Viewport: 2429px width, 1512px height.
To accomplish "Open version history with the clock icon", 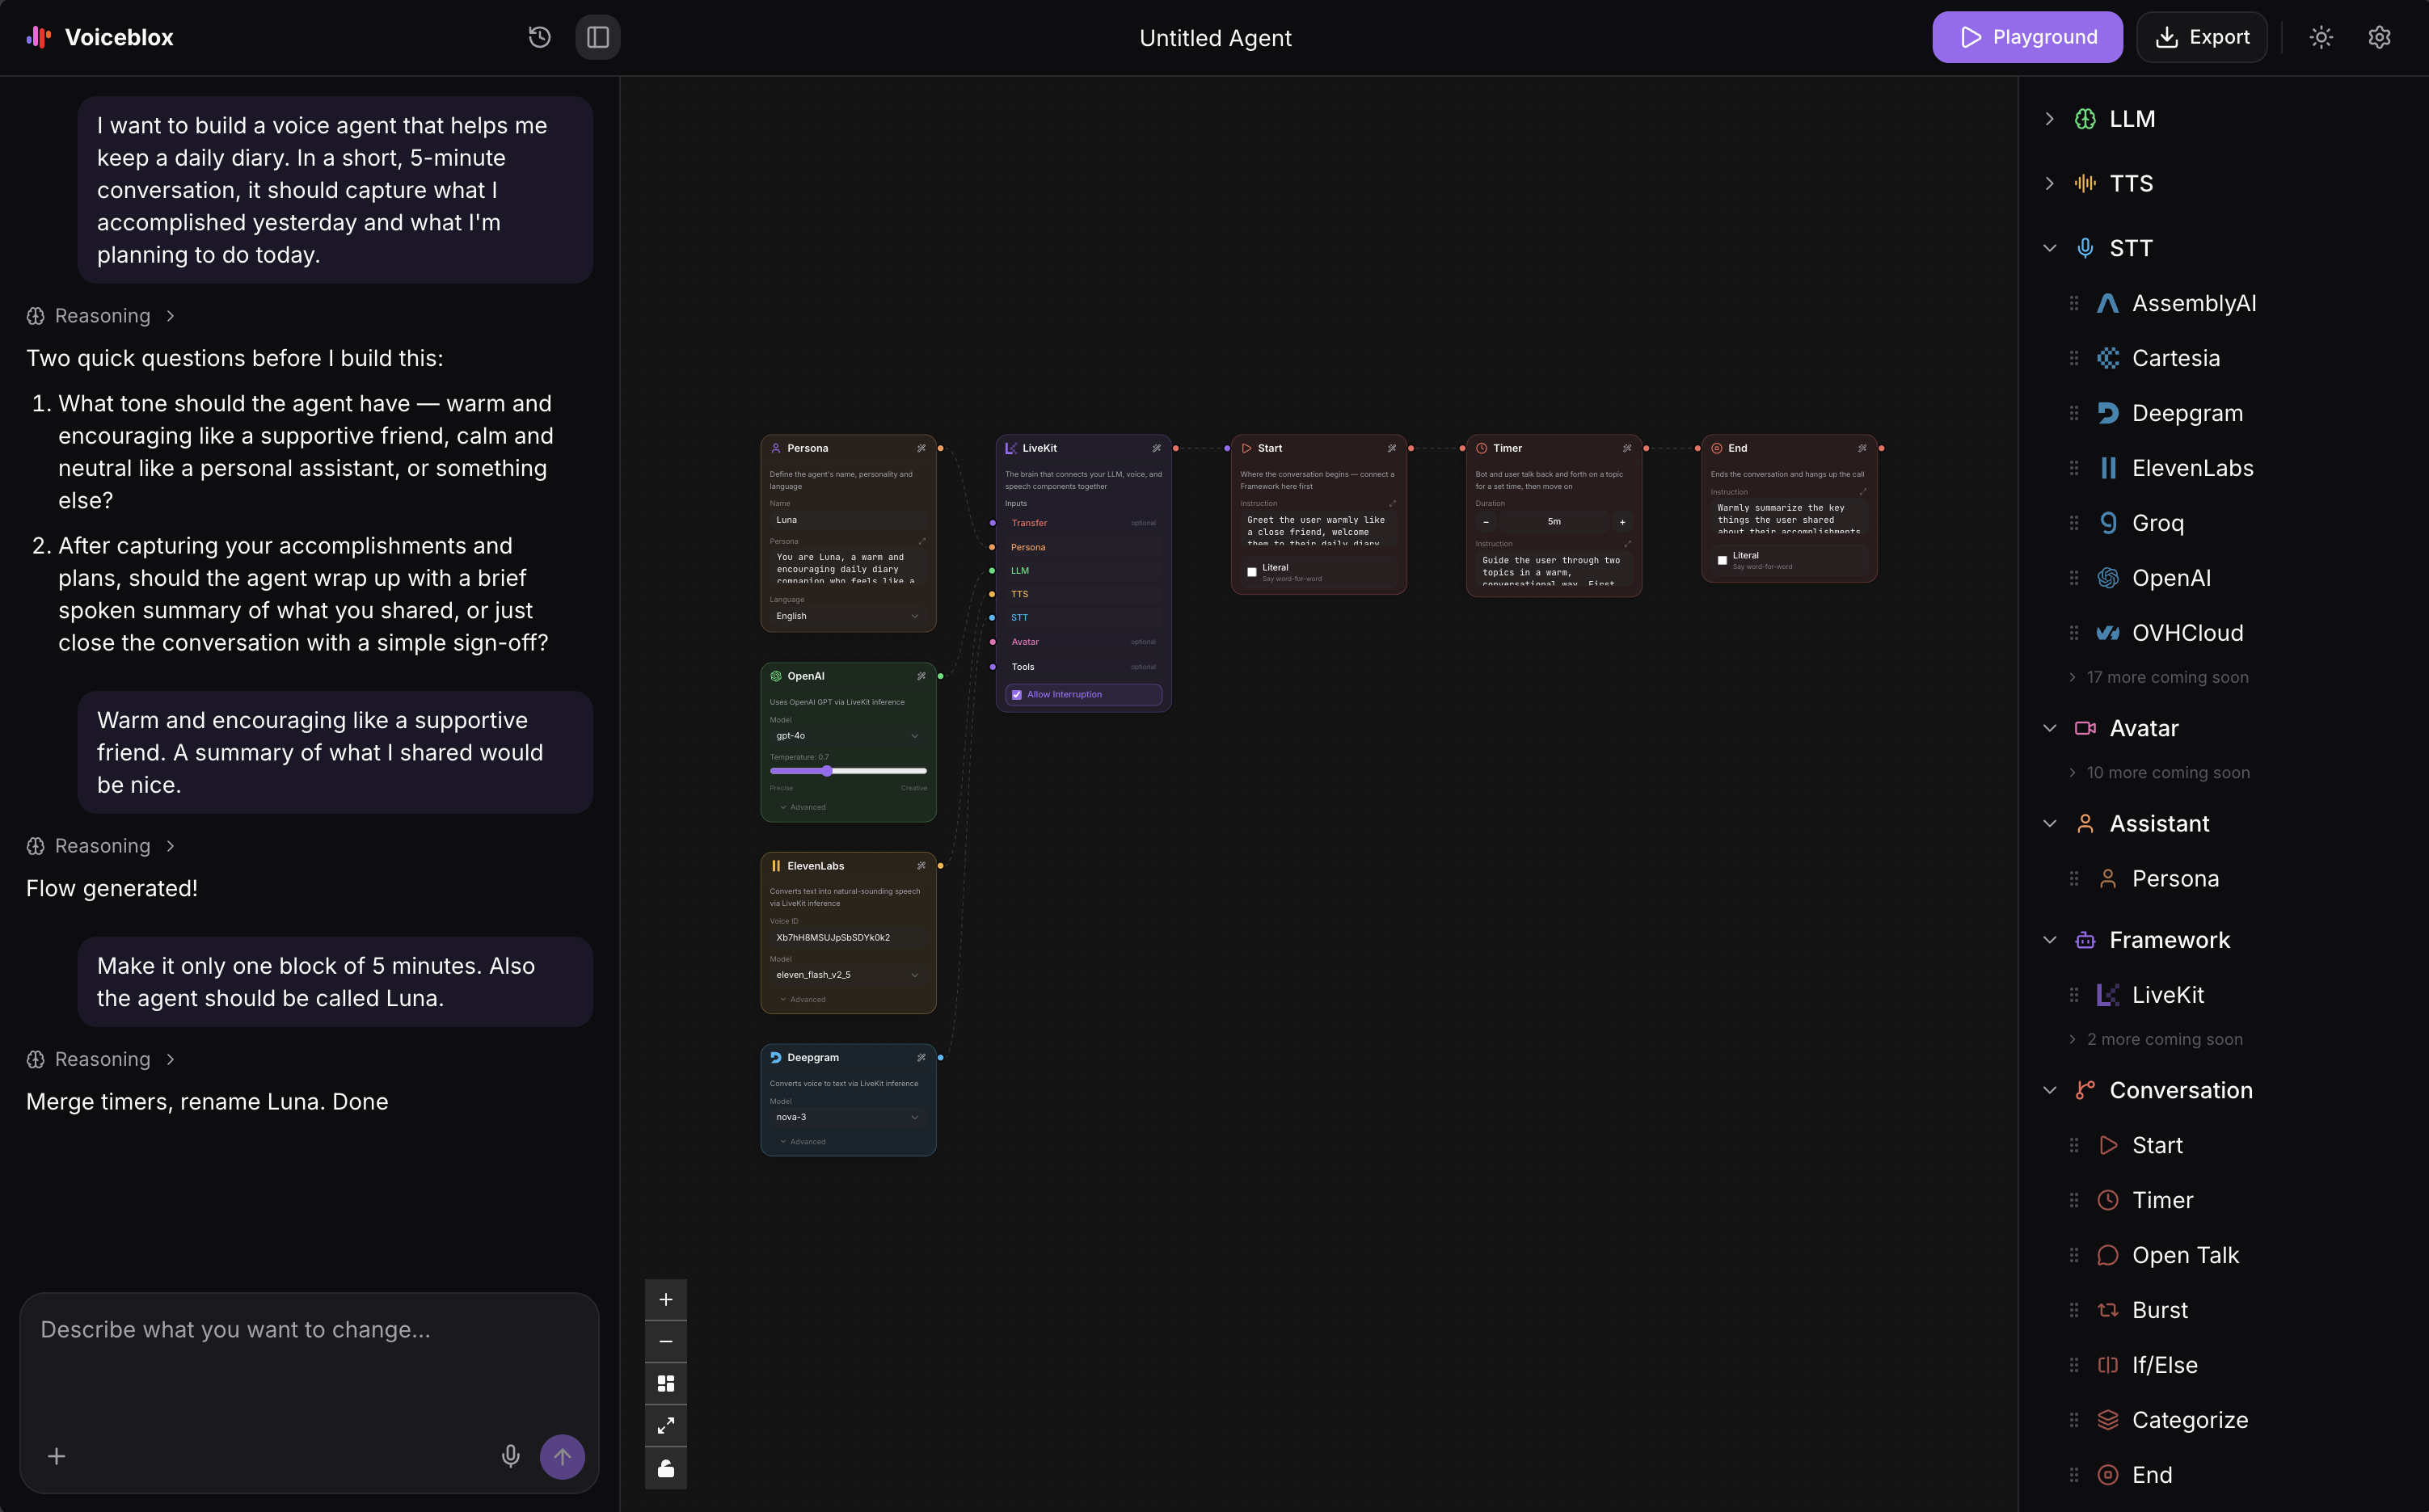I will click(x=539, y=37).
